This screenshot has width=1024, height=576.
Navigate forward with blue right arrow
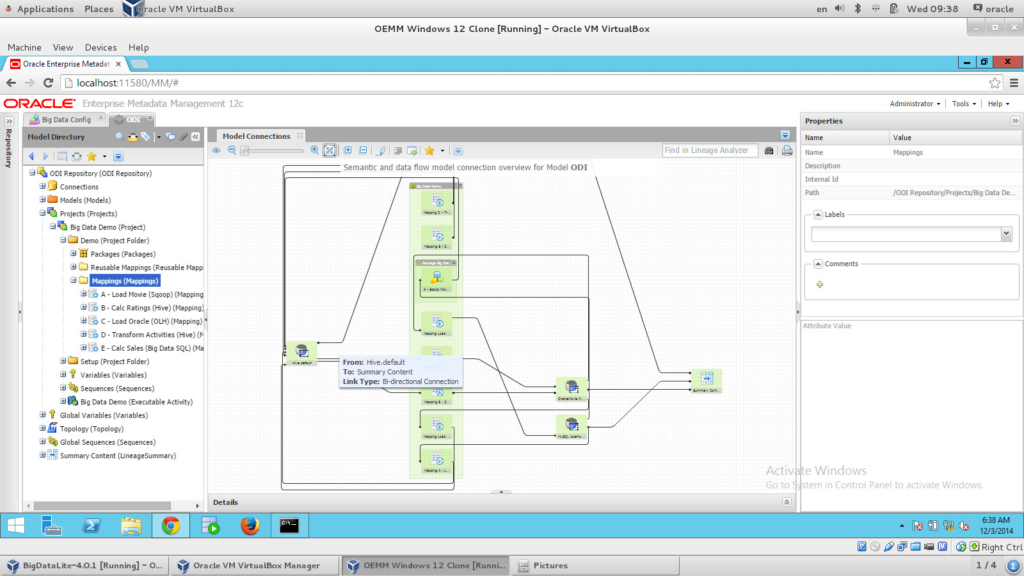[x=45, y=157]
